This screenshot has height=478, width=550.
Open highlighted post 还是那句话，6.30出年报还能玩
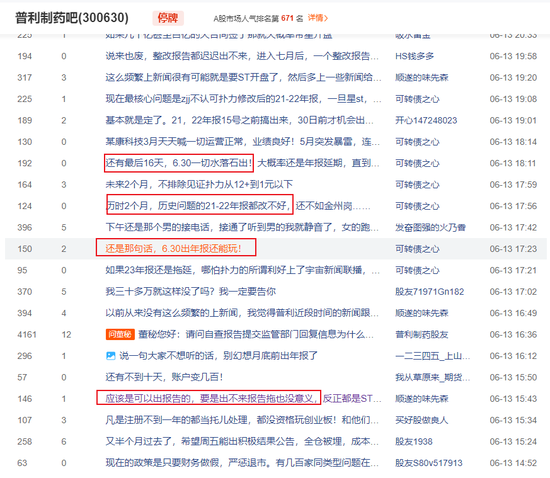point(174,249)
